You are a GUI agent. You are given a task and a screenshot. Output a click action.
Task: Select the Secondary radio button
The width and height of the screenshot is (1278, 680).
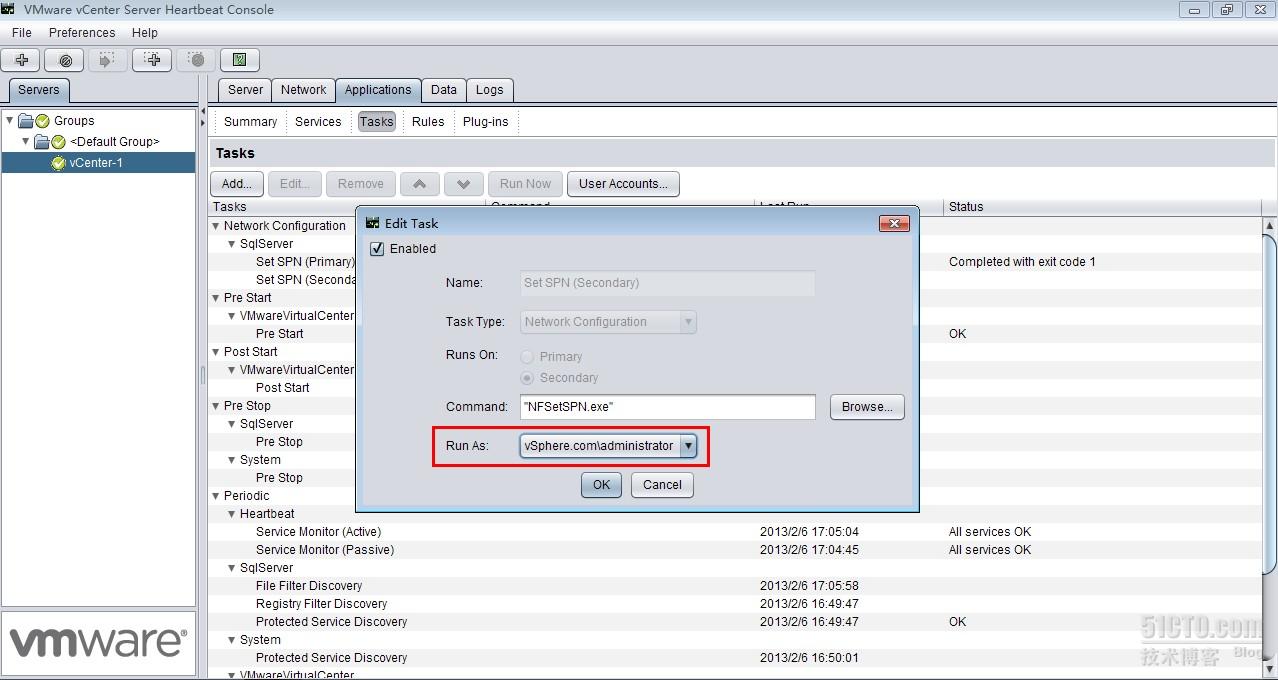(x=527, y=378)
